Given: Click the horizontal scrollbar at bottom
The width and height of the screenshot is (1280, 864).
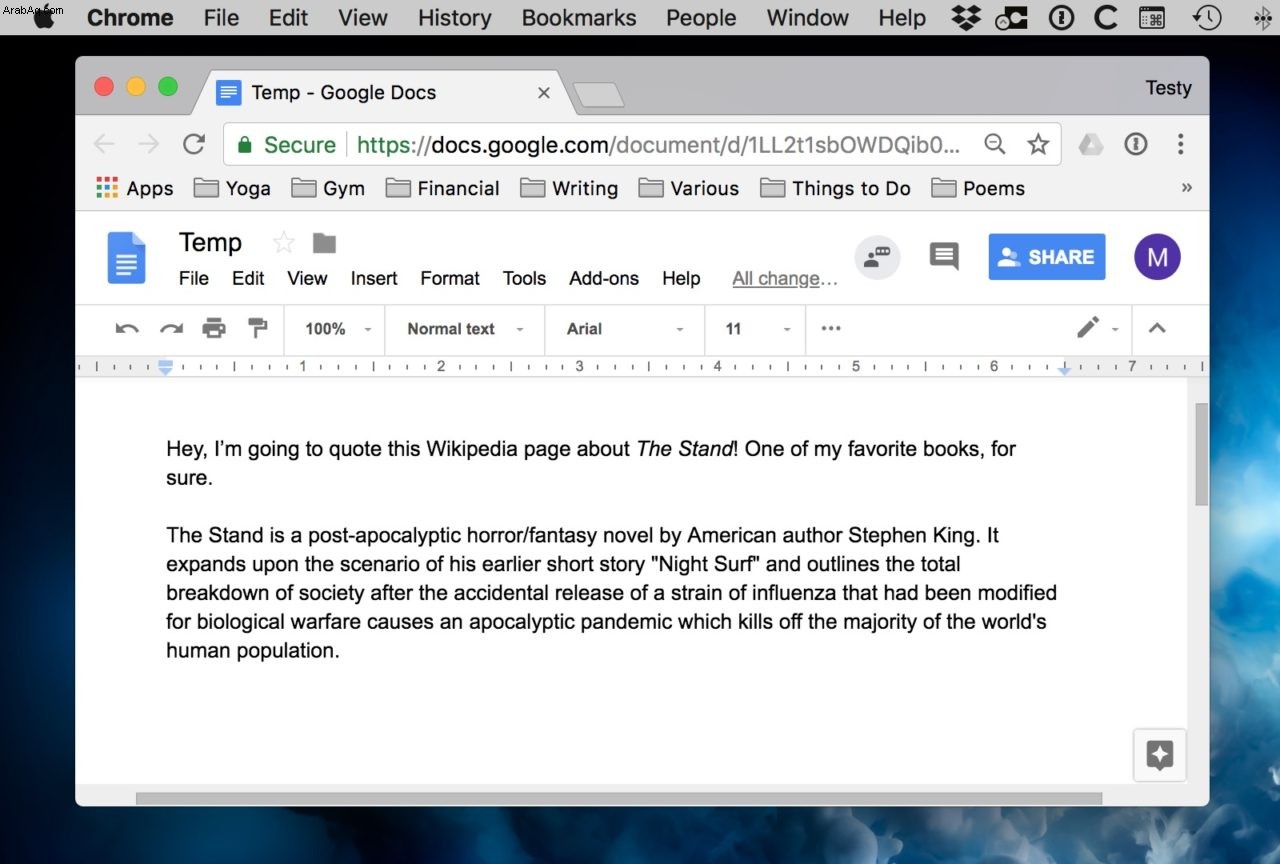Looking at the screenshot, I should [619, 798].
